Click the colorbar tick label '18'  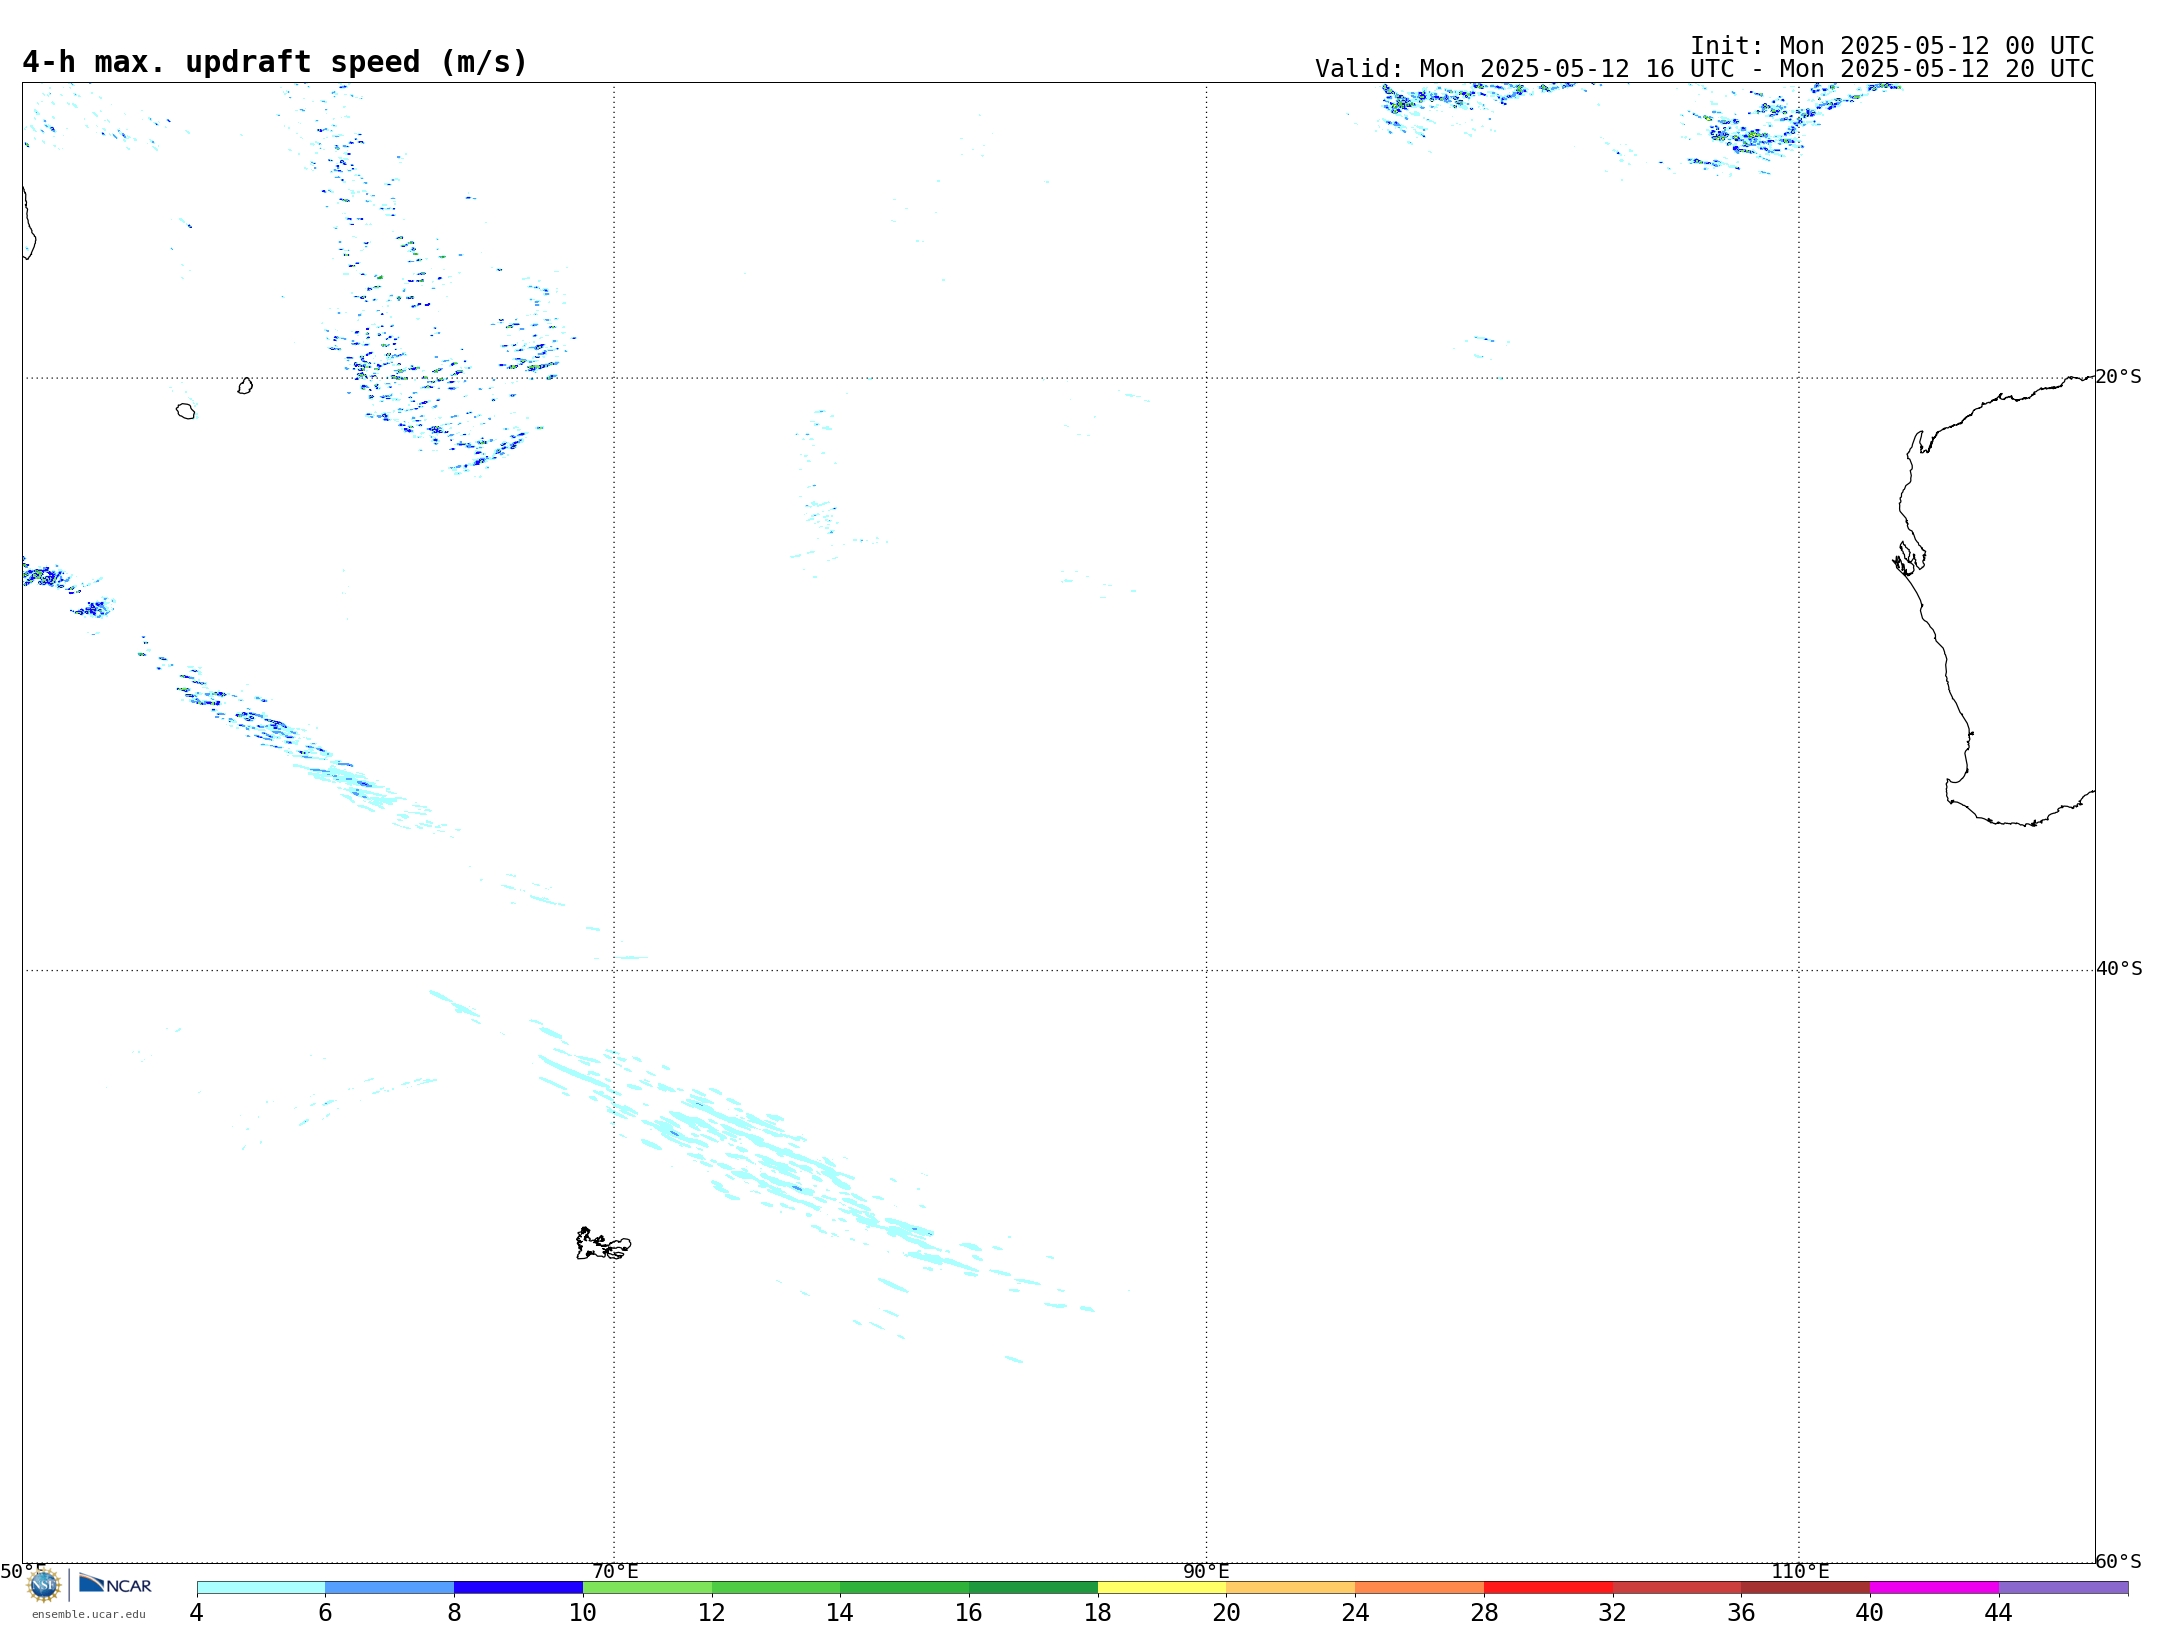[1098, 1613]
